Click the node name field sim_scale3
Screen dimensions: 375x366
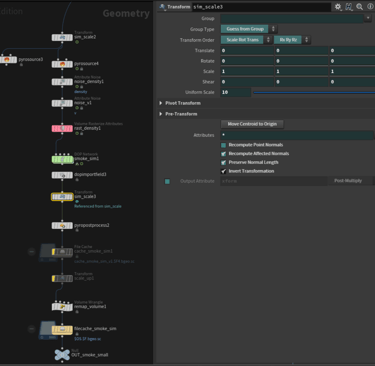point(261,7)
